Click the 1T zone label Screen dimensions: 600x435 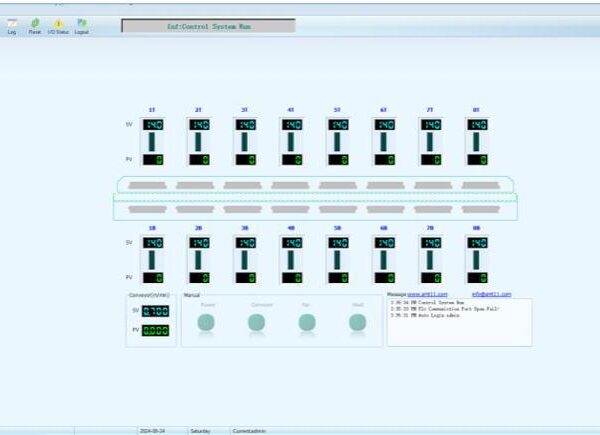click(152, 110)
